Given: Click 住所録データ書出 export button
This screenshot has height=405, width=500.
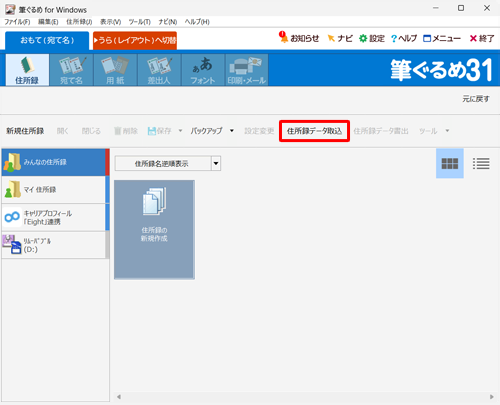Looking at the screenshot, I should coord(381,131).
